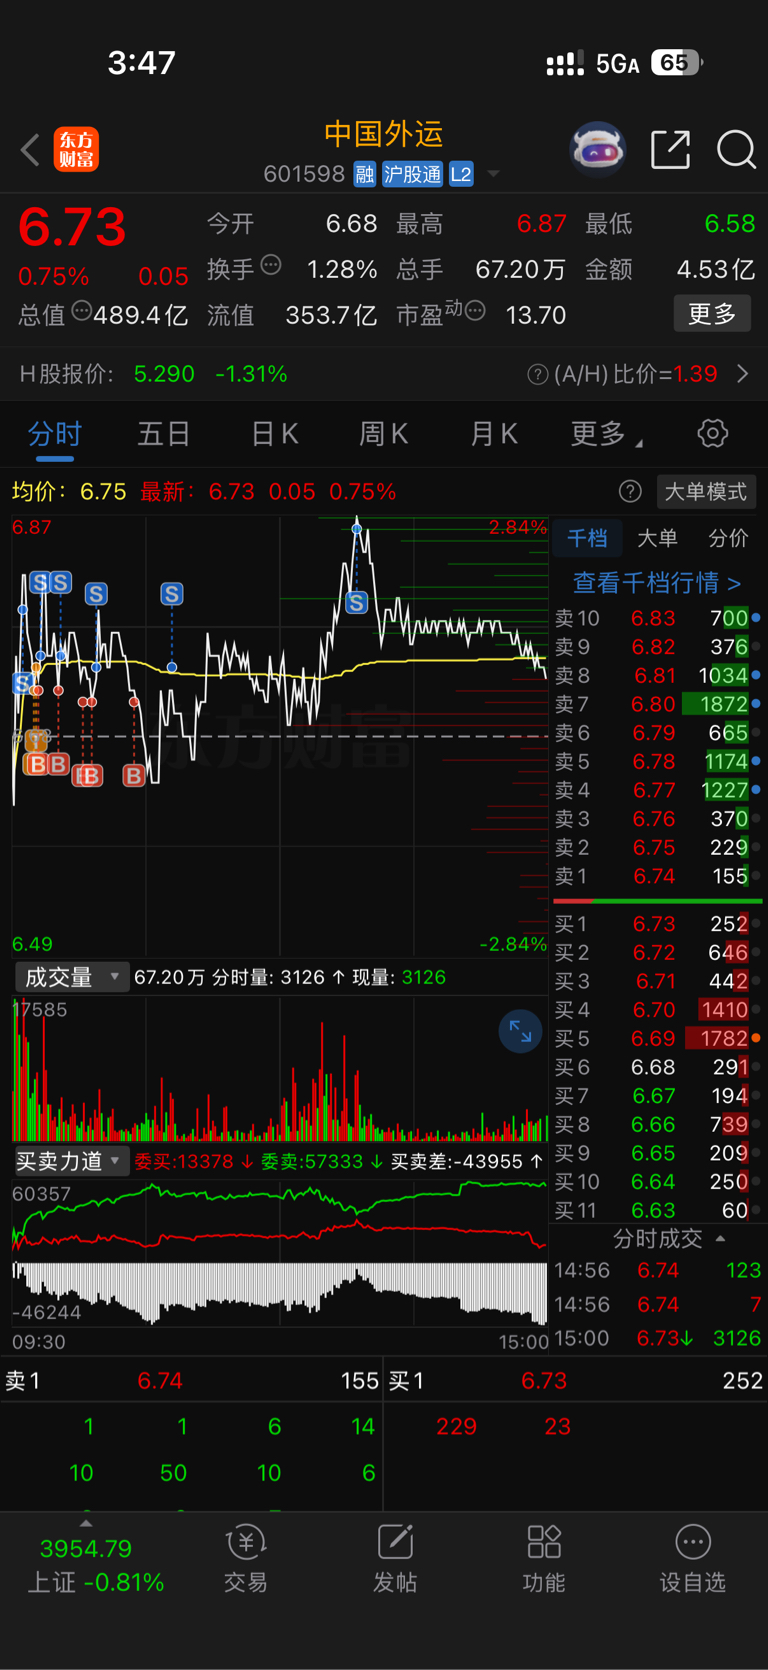The height and width of the screenshot is (1670, 768).
Task: Open the 东方财富 logo icon
Action: (76, 150)
